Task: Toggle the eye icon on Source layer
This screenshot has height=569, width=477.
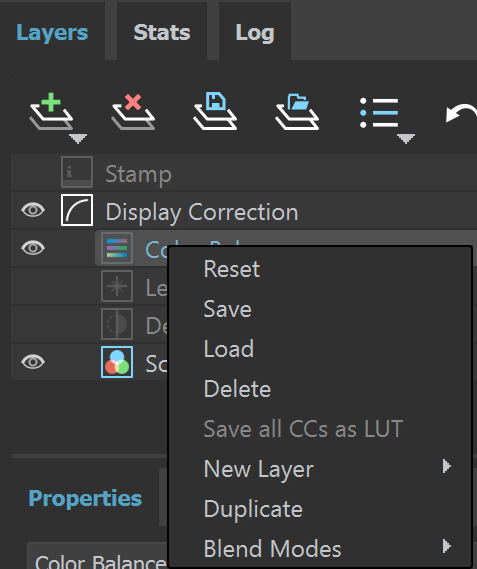Action: [x=33, y=362]
